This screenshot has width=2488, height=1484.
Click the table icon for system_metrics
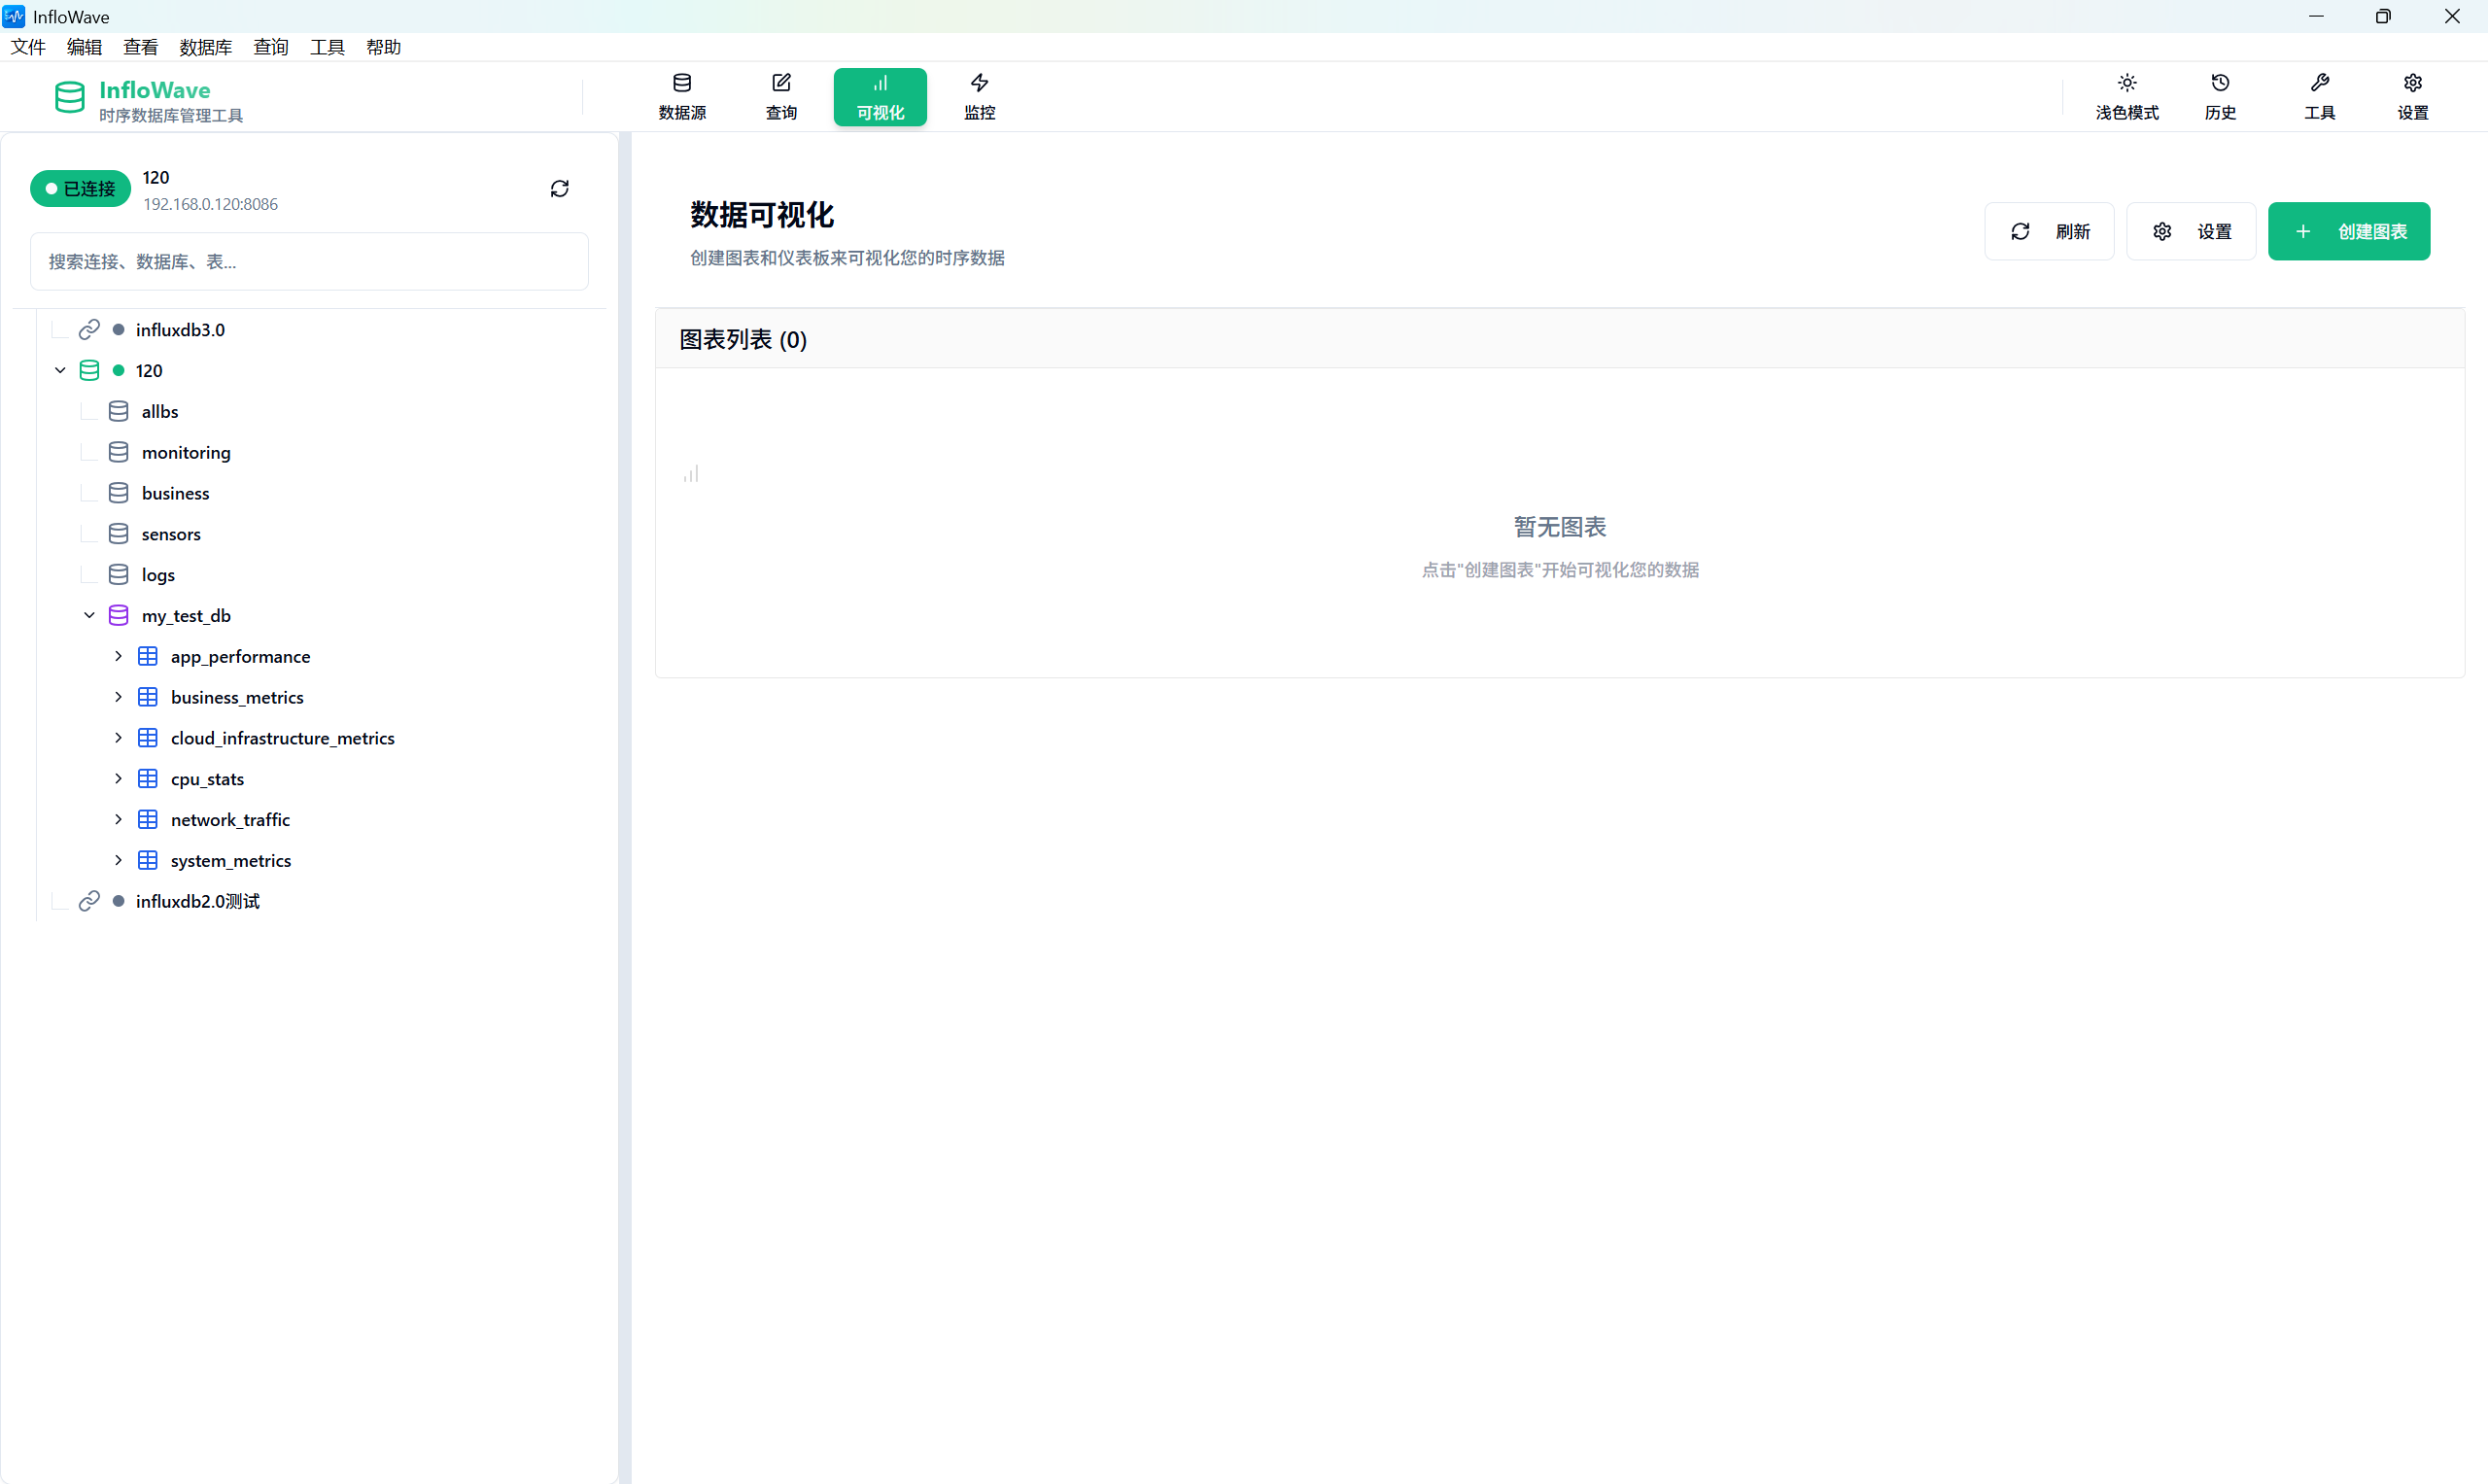147,860
